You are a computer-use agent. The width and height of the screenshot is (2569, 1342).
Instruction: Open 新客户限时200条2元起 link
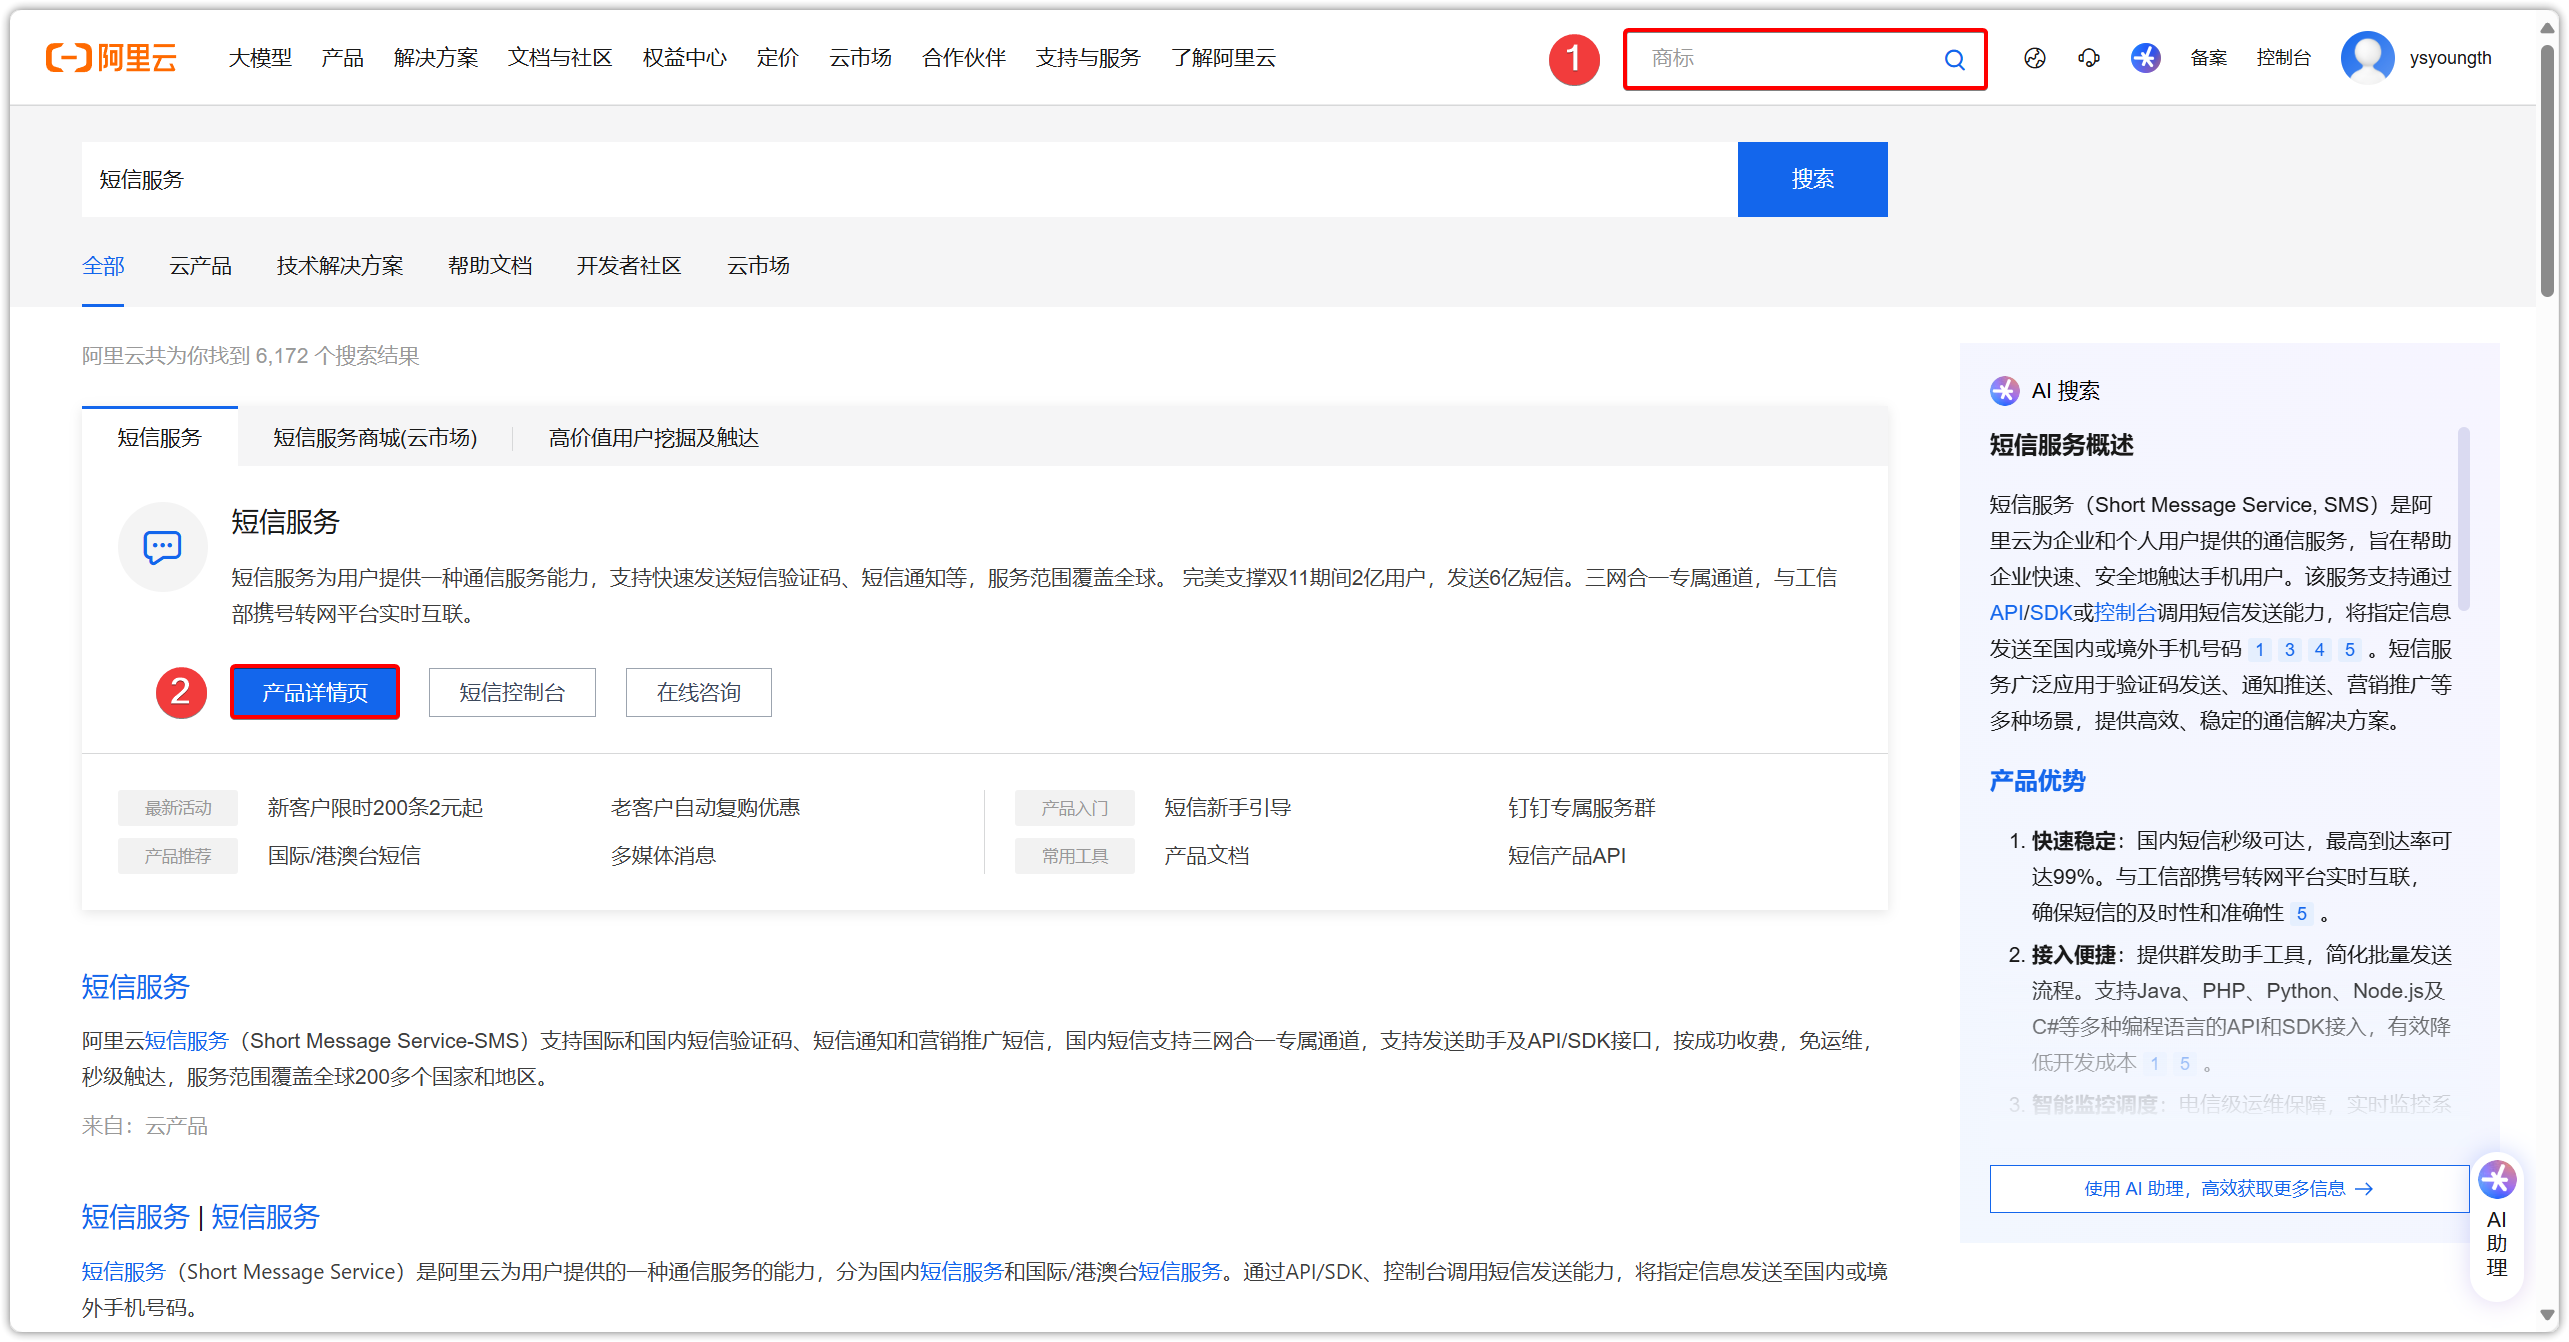[x=375, y=808]
